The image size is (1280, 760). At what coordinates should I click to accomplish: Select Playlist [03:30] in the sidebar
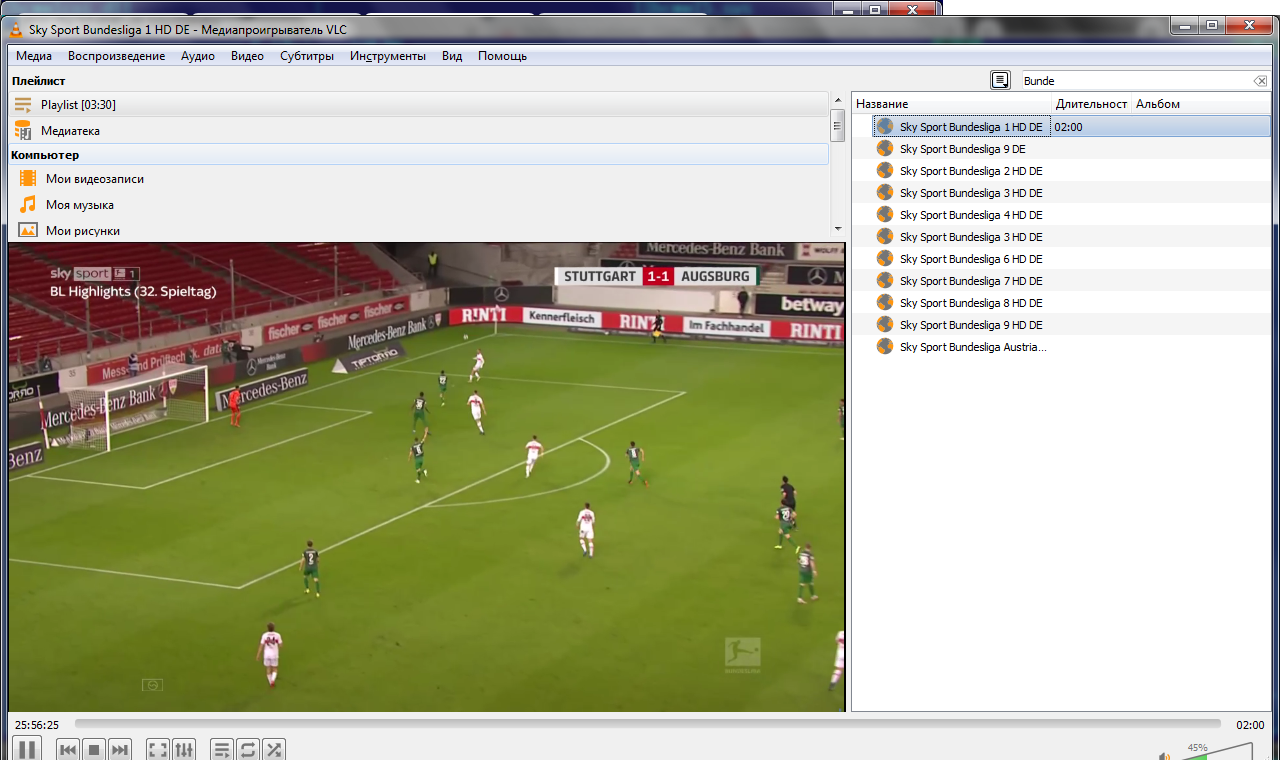coord(418,105)
